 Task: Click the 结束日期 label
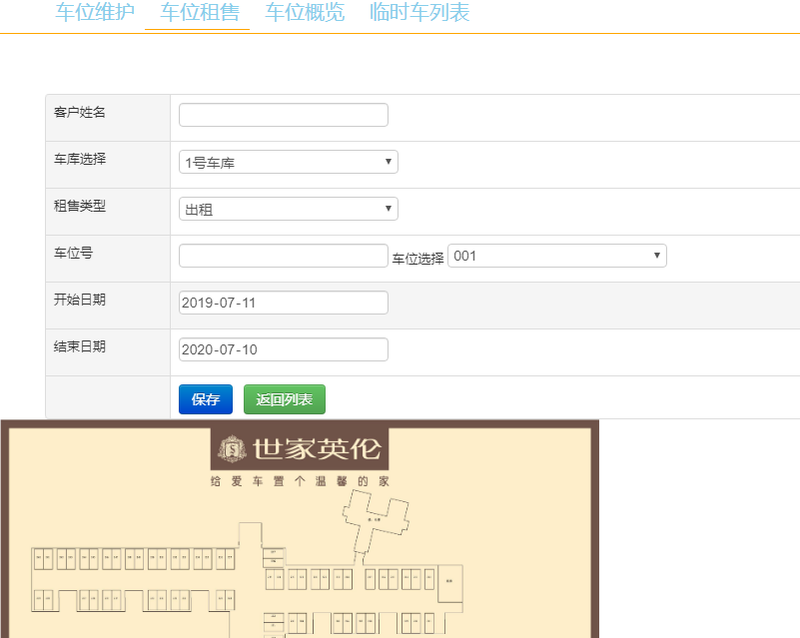click(x=80, y=347)
